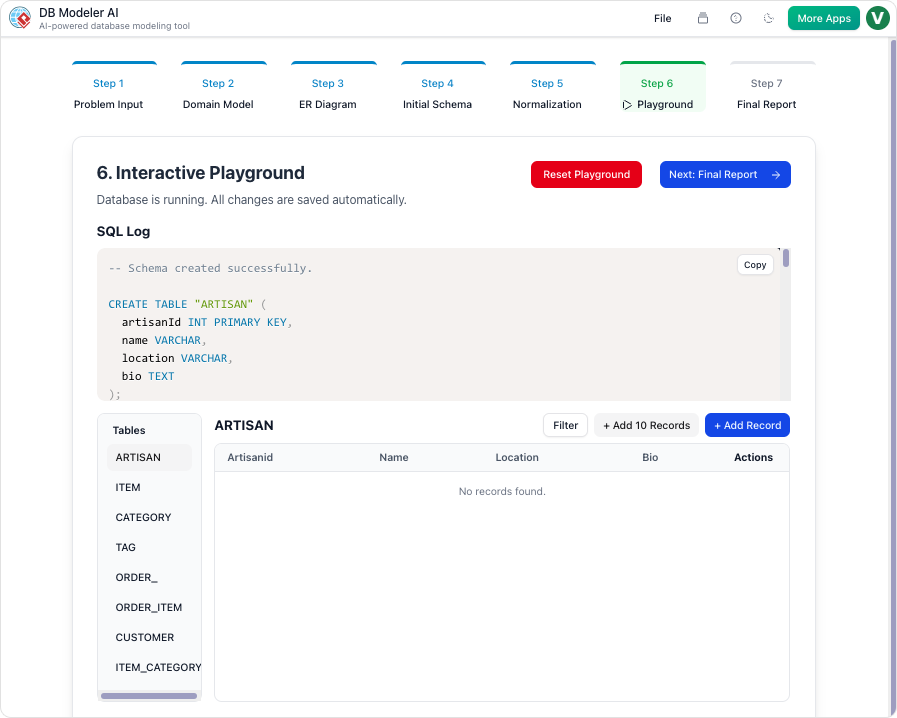Click the Filter icon above the records table
Viewport: 897px width, 718px height.
pos(565,425)
